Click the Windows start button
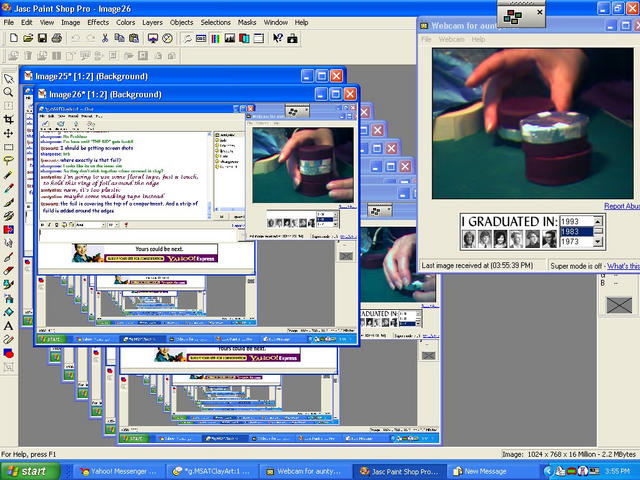 pyautogui.click(x=29, y=471)
